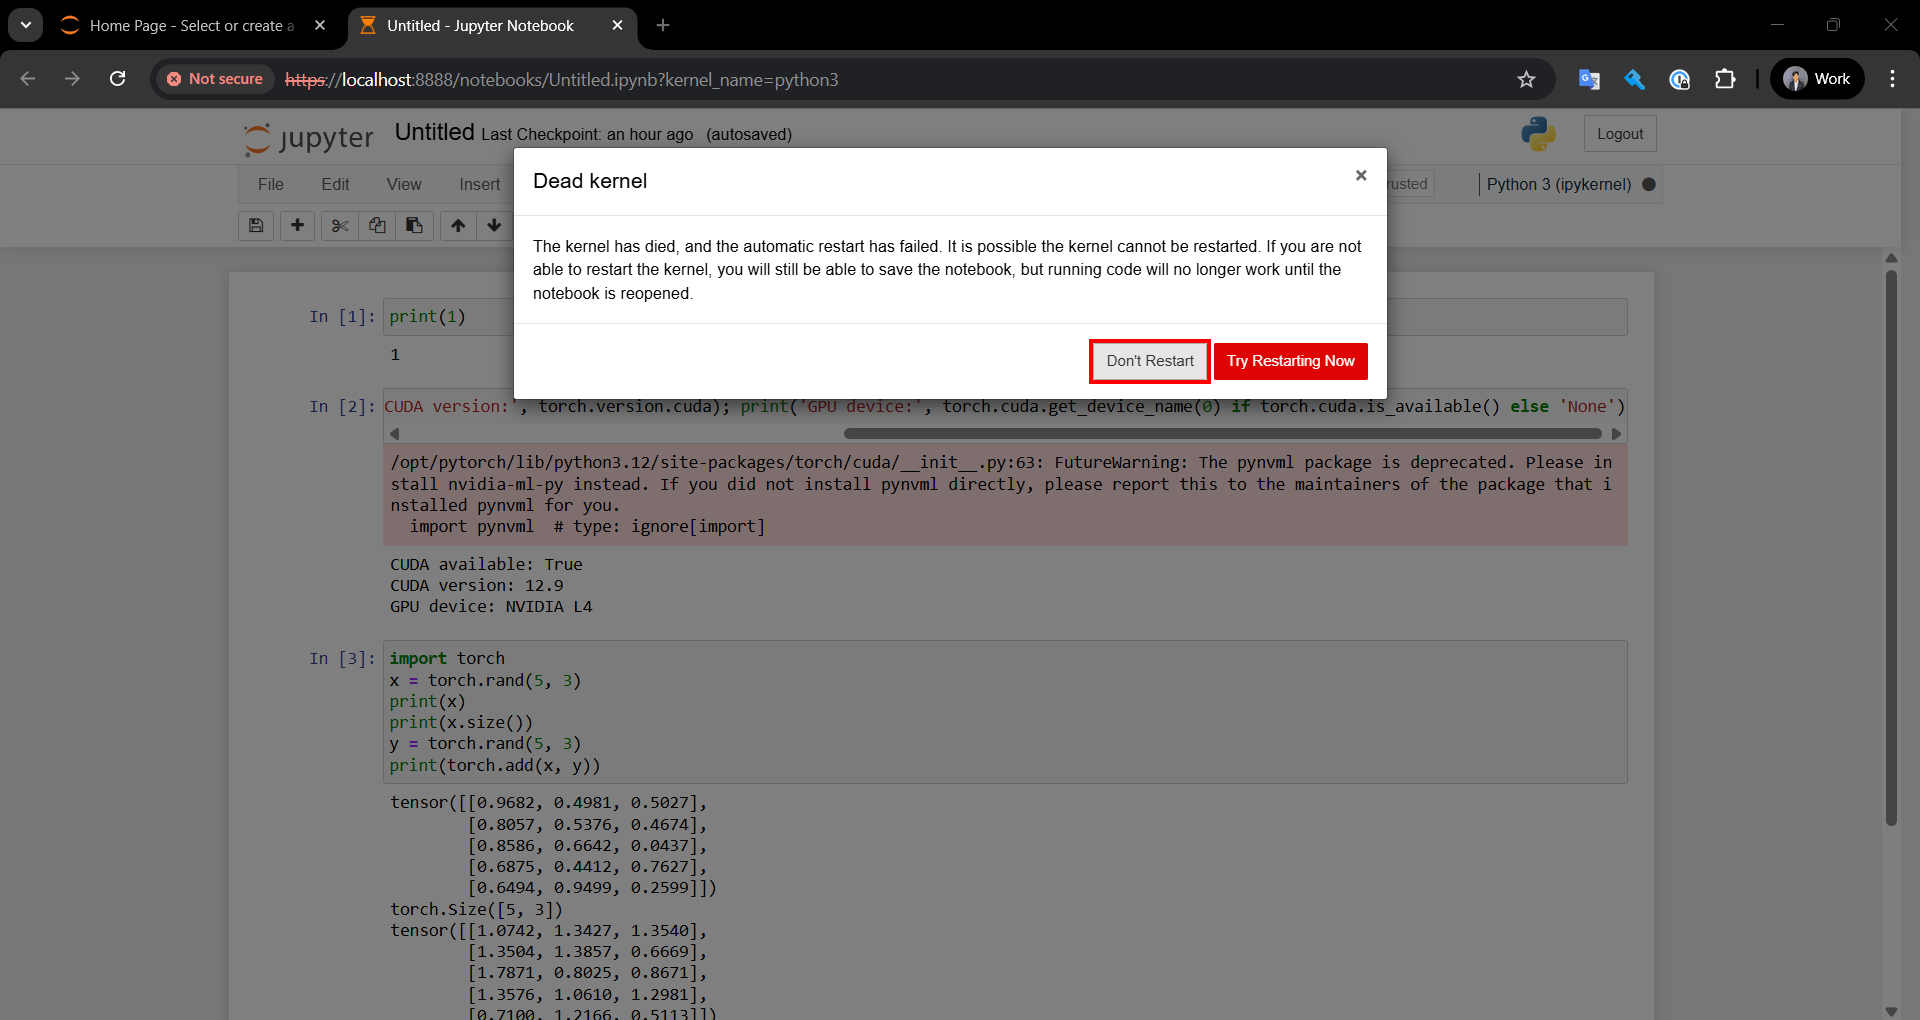Click the insert cell below plus icon
Screen dimensions: 1920x1020
(297, 226)
